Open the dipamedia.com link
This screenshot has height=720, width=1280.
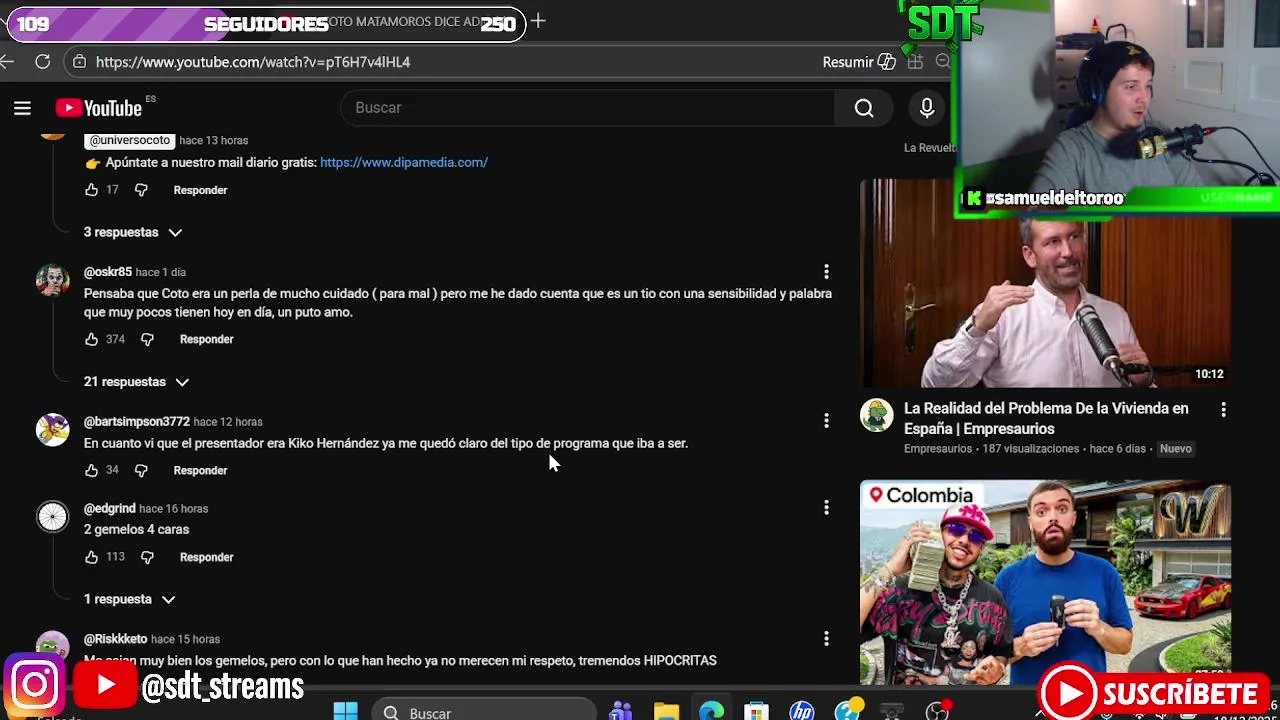(x=404, y=162)
